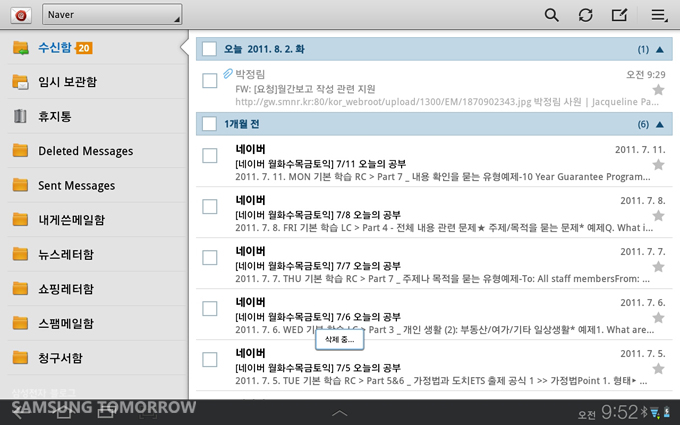
Task: Open 임시 보관함 folder
Action: [96, 82]
